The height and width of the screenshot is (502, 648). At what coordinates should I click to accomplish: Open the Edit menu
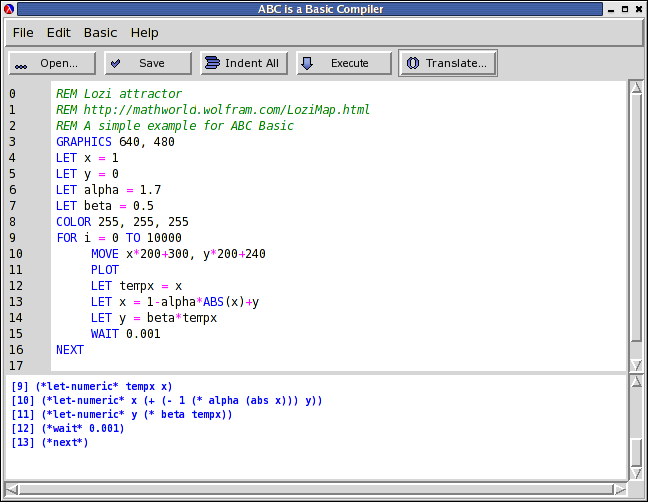pyautogui.click(x=59, y=33)
